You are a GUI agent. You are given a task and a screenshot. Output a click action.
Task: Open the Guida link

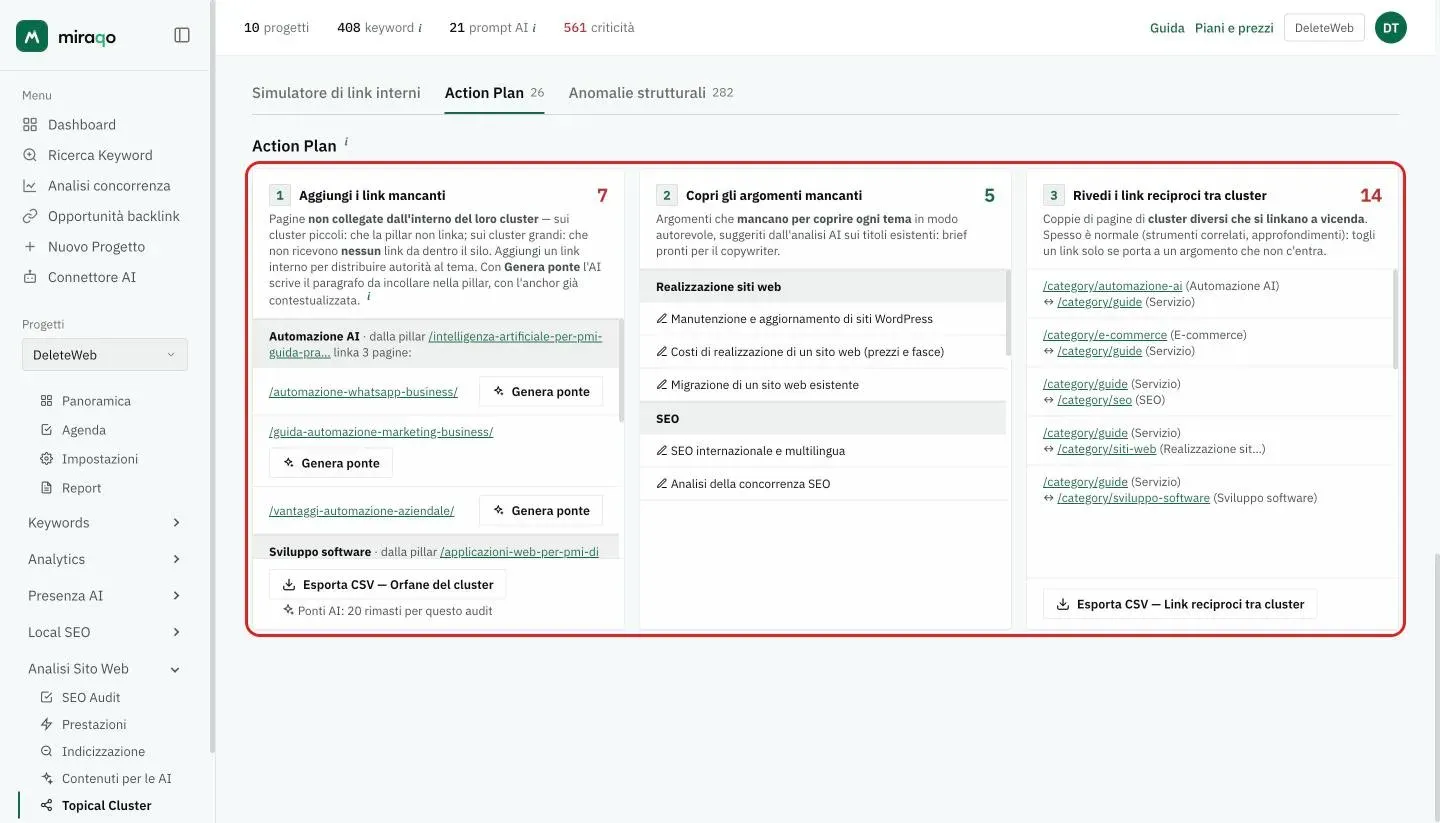[1167, 28]
